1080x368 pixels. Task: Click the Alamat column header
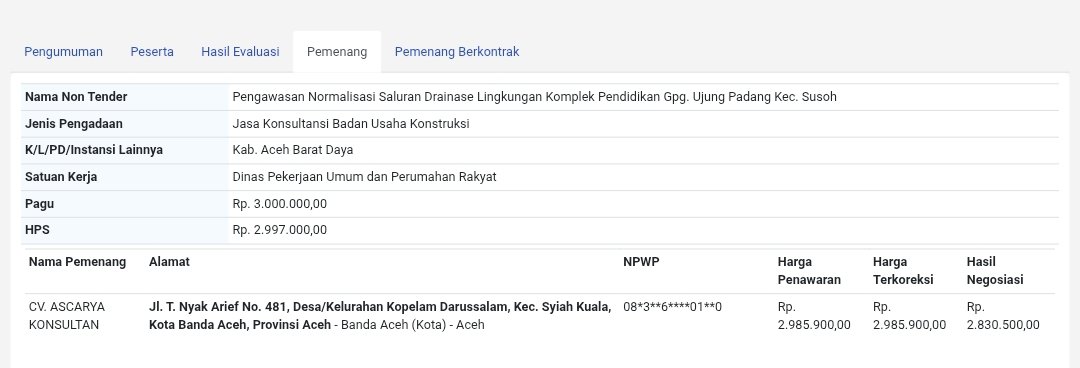point(169,262)
